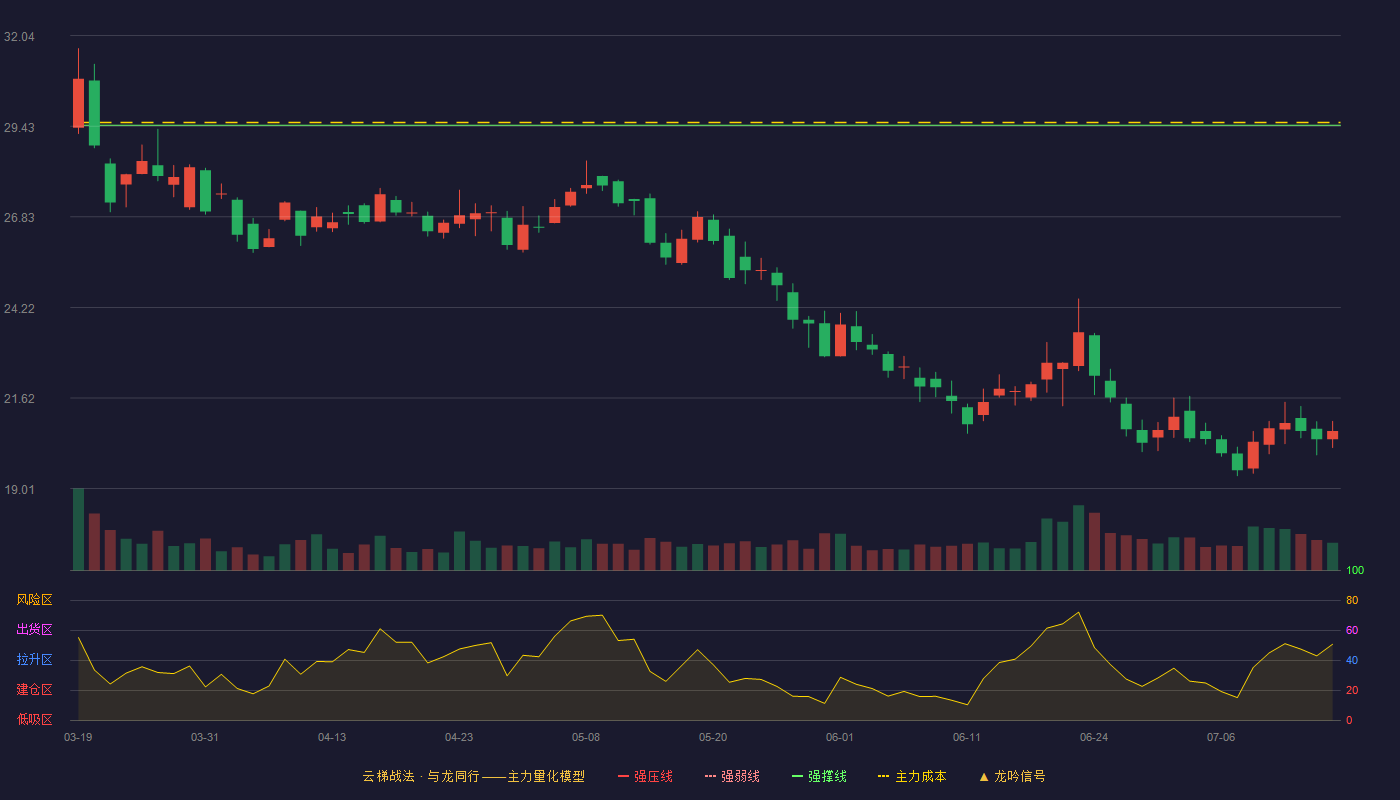Viewport: 1400px width, 800px height.
Task: Click the 建仓区 zone label
Action: click(x=34, y=690)
